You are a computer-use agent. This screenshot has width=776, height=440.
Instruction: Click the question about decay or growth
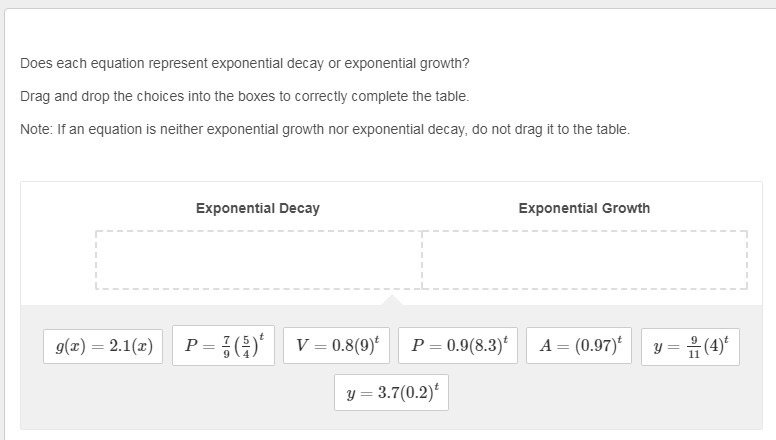click(x=244, y=63)
